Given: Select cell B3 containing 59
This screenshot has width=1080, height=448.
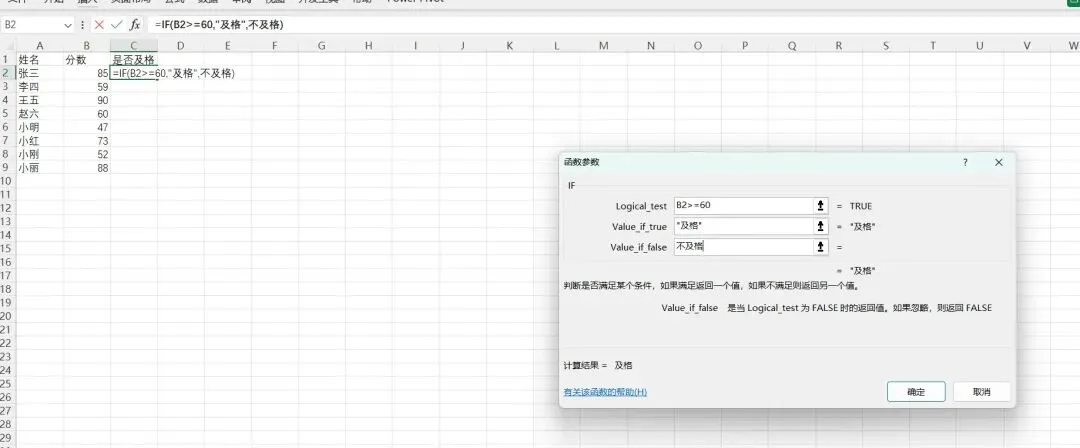Looking at the screenshot, I should click(87, 87).
